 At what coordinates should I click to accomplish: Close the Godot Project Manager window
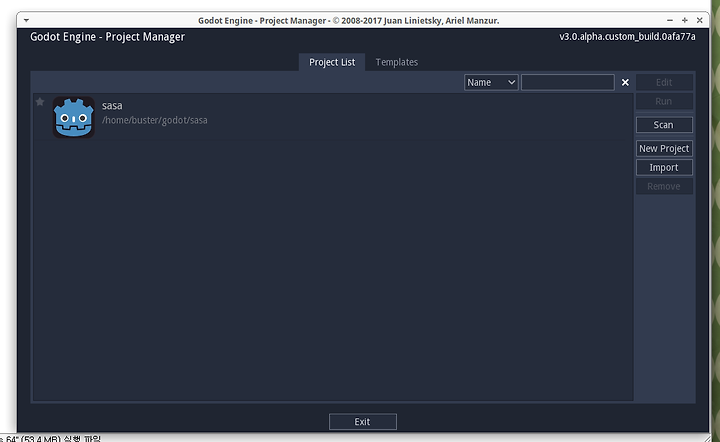(699, 20)
